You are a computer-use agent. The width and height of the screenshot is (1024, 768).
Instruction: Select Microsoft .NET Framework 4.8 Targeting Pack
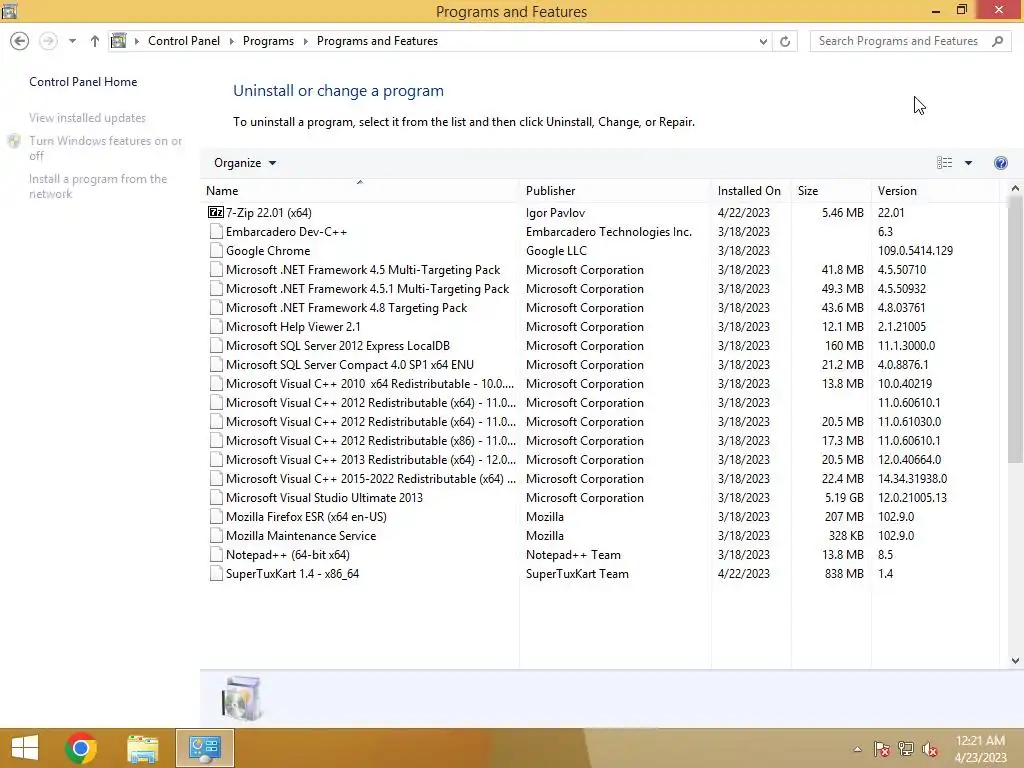(x=346, y=308)
